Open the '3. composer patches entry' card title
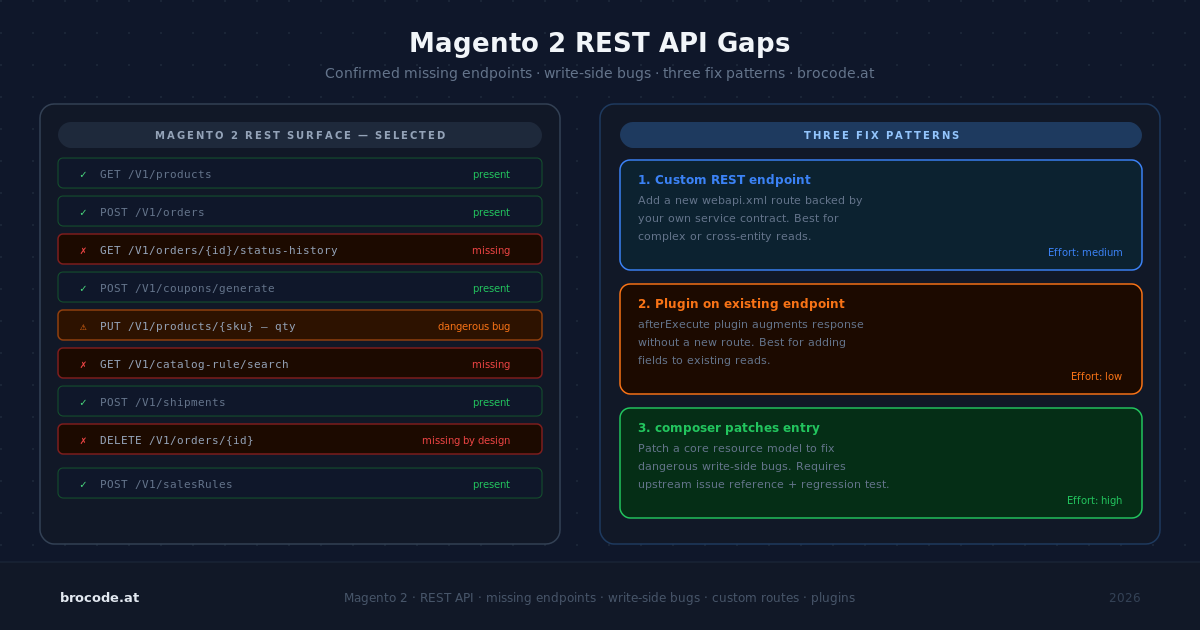The image size is (1200, 630). tap(729, 428)
